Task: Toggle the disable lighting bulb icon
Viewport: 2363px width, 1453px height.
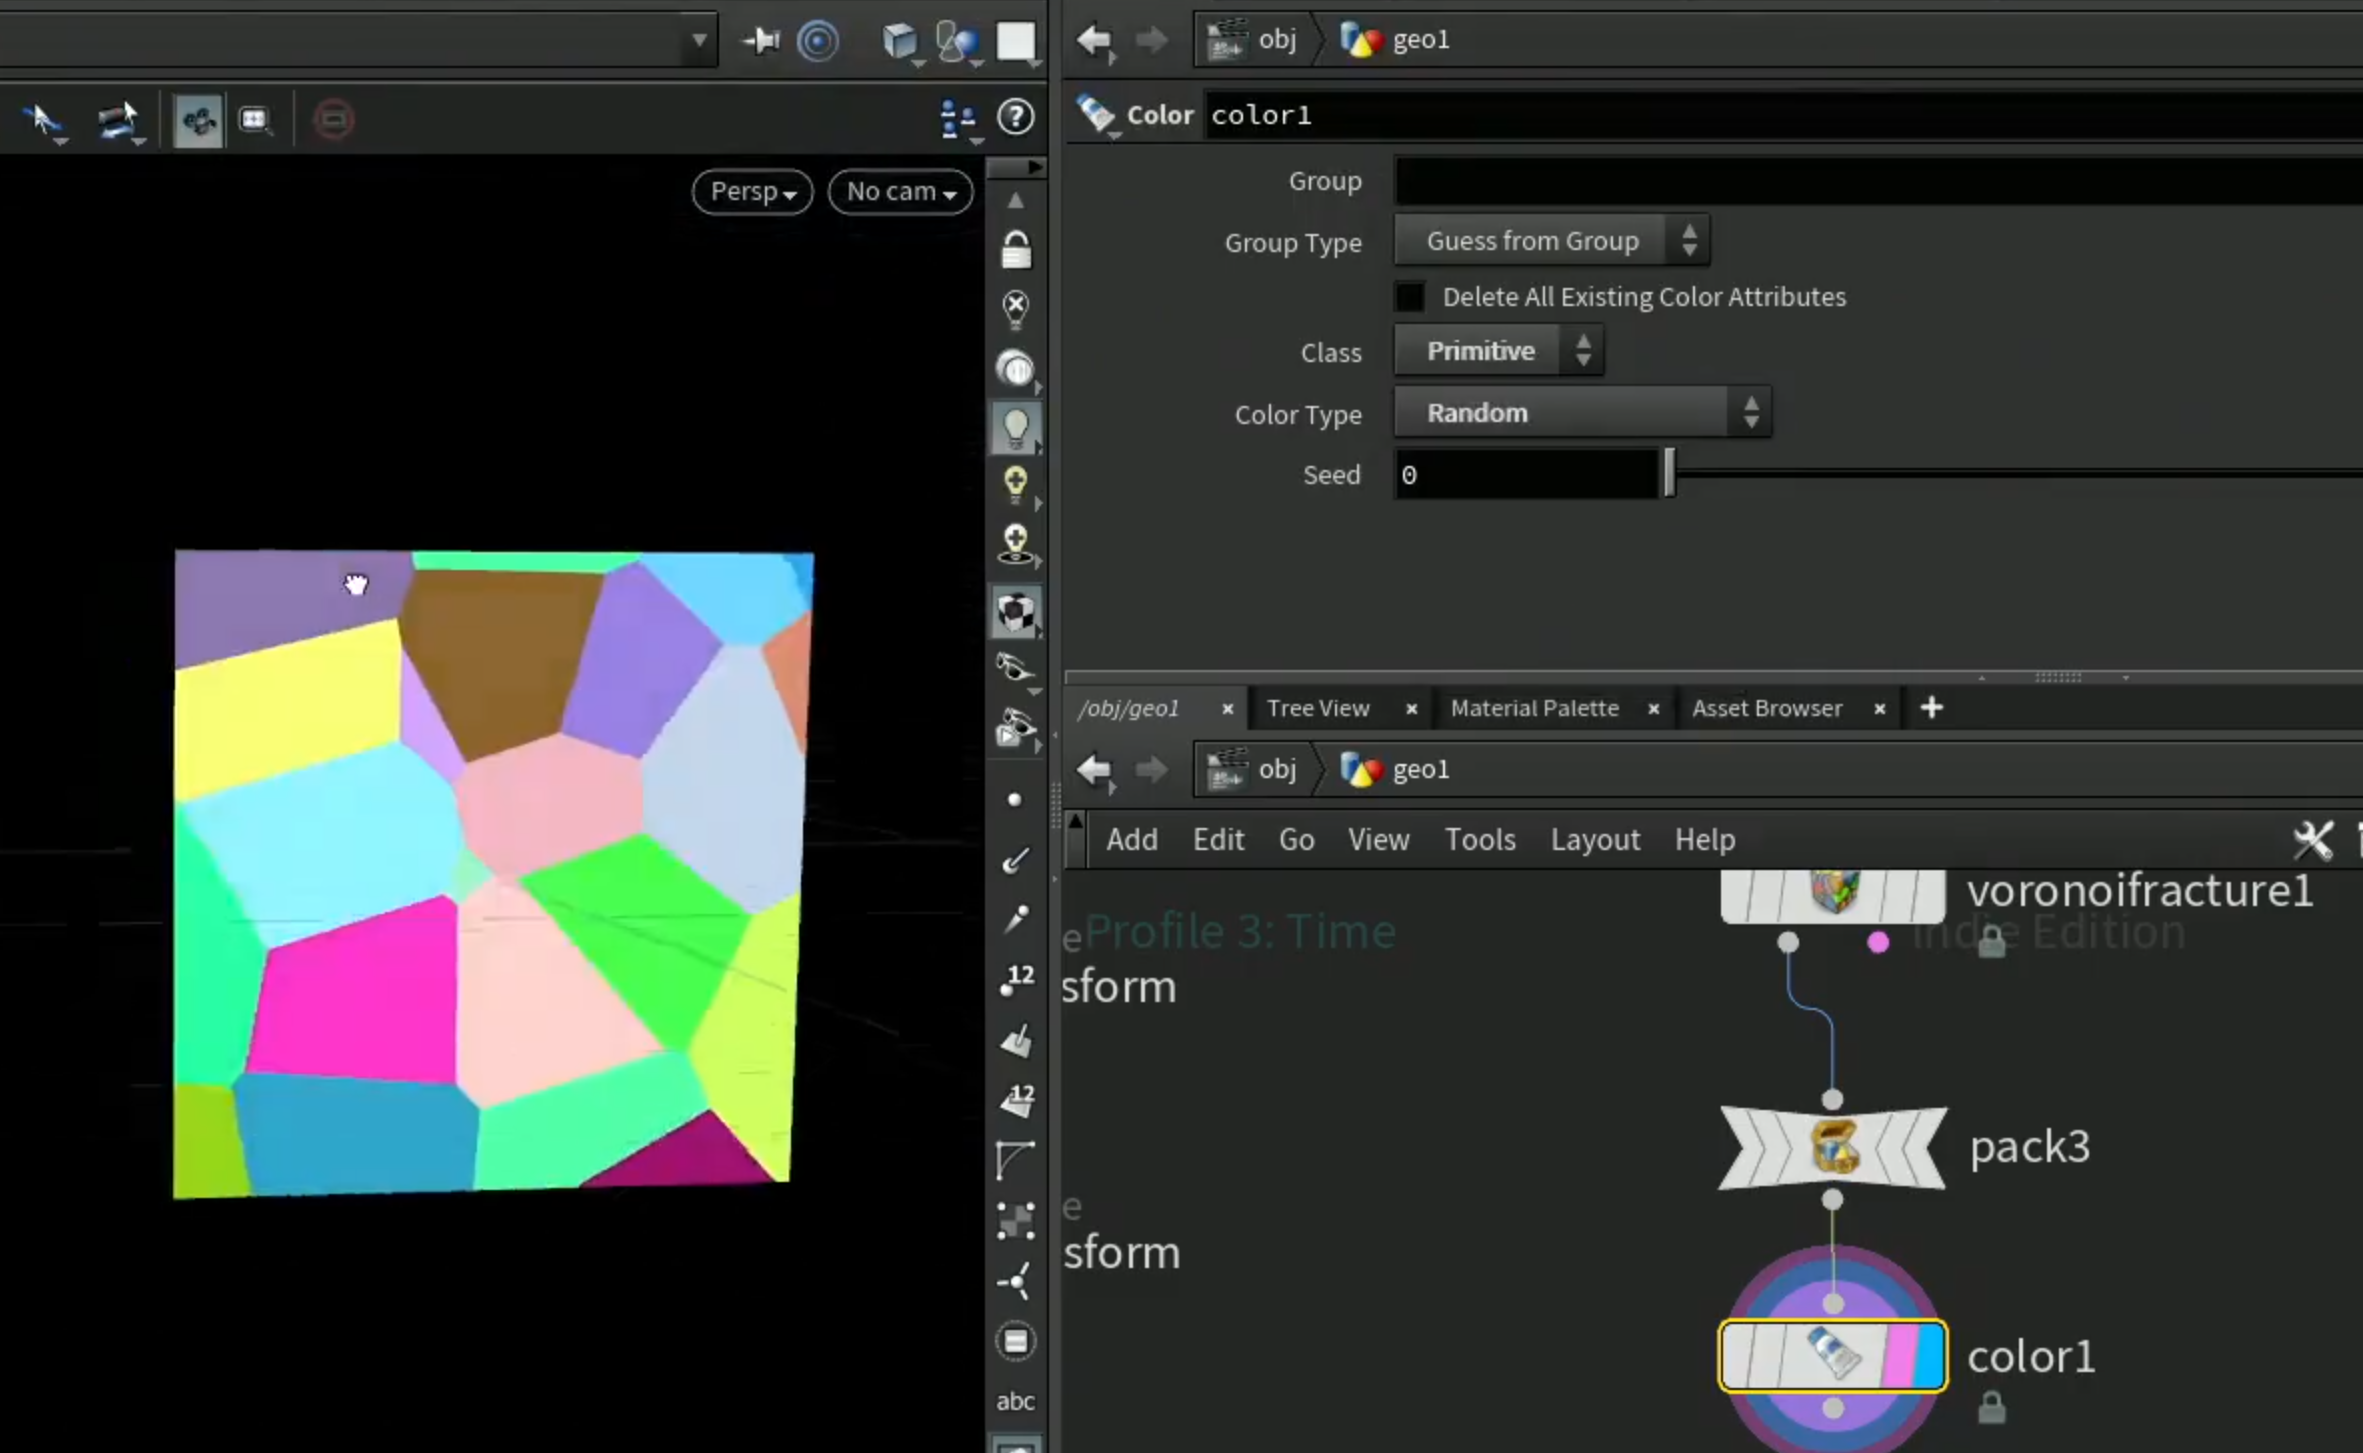Action: pos(1016,309)
